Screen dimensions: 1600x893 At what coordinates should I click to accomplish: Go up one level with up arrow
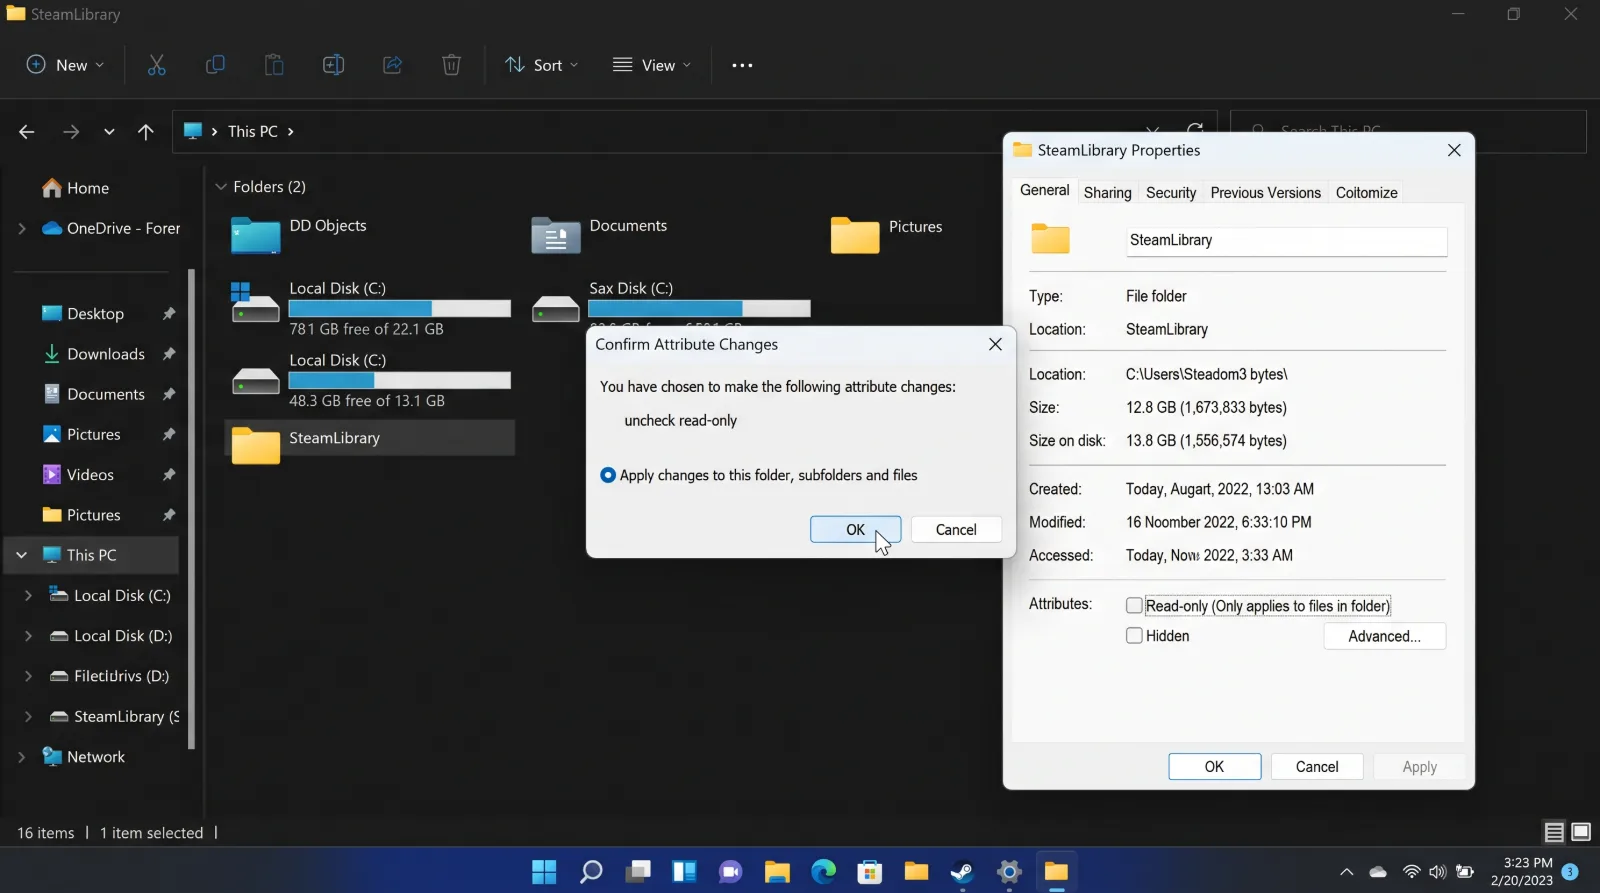coord(146,131)
